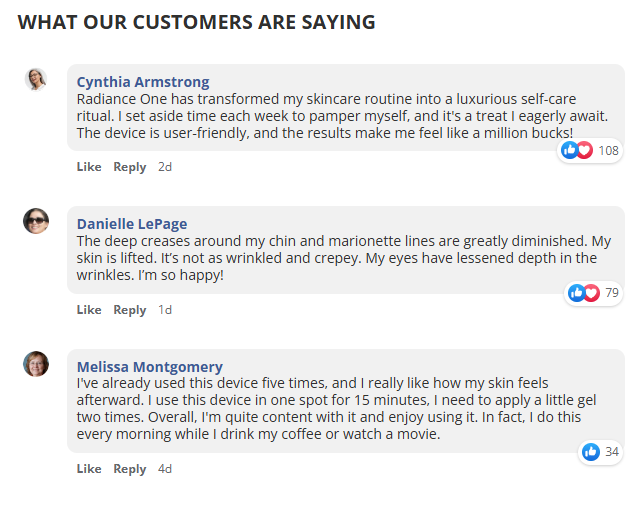The height and width of the screenshot is (516, 638).
Task: Like Melissa Montgomery's comment
Action: pyautogui.click(x=89, y=469)
